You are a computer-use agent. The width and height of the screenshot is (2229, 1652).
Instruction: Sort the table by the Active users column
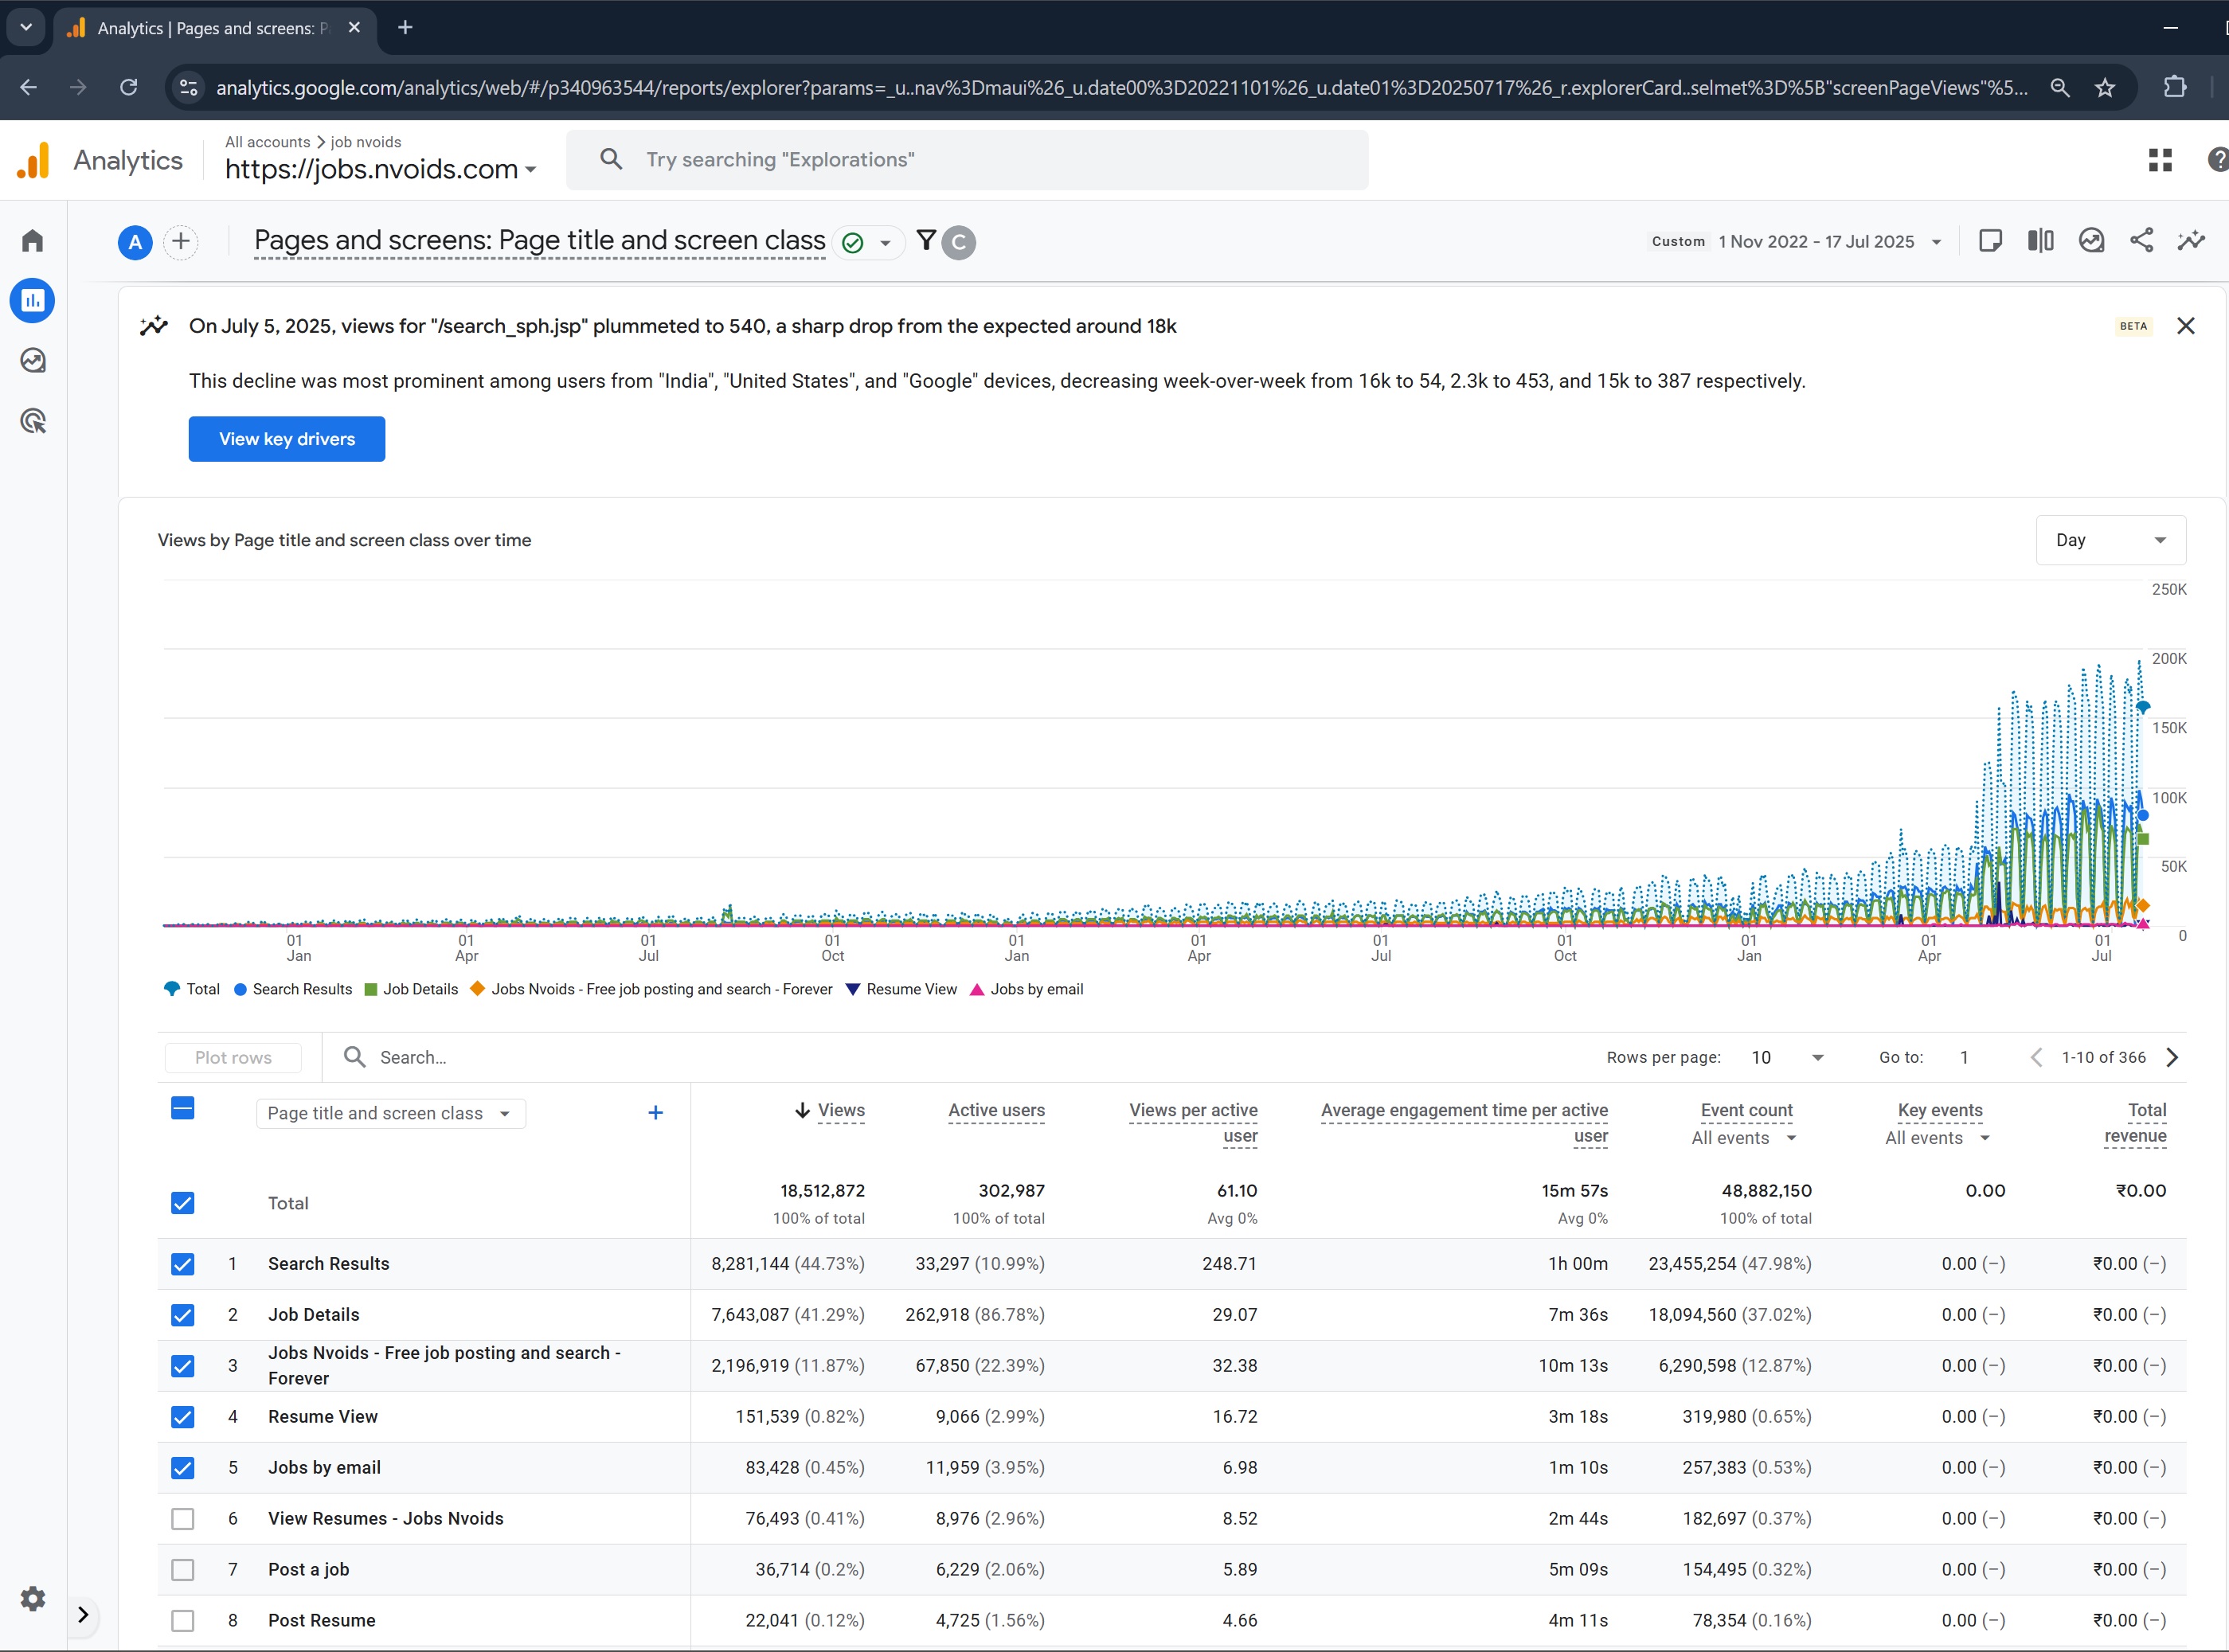pyautogui.click(x=996, y=1110)
